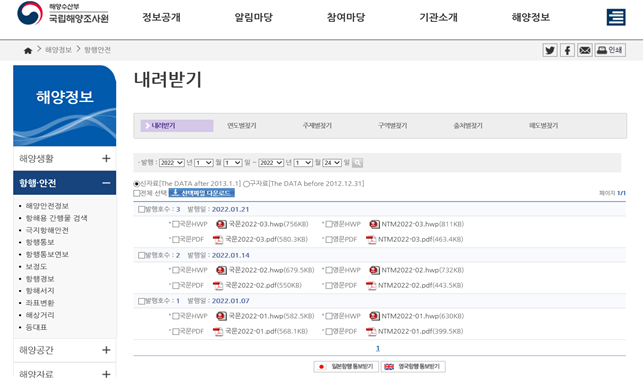Open the 등대표 sidebar link
Viewport: 643px width, 378px height.
pos(36,327)
